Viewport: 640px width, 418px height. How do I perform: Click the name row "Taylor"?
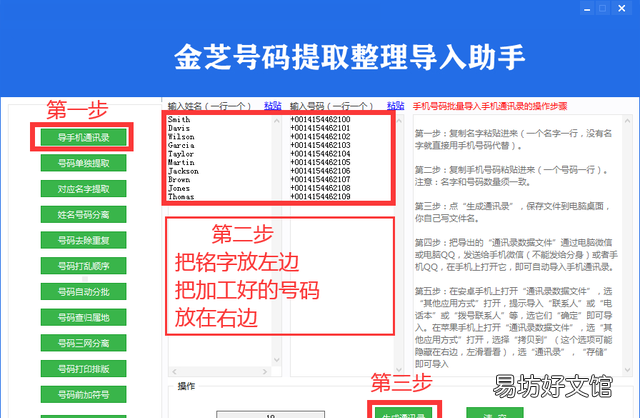point(181,153)
